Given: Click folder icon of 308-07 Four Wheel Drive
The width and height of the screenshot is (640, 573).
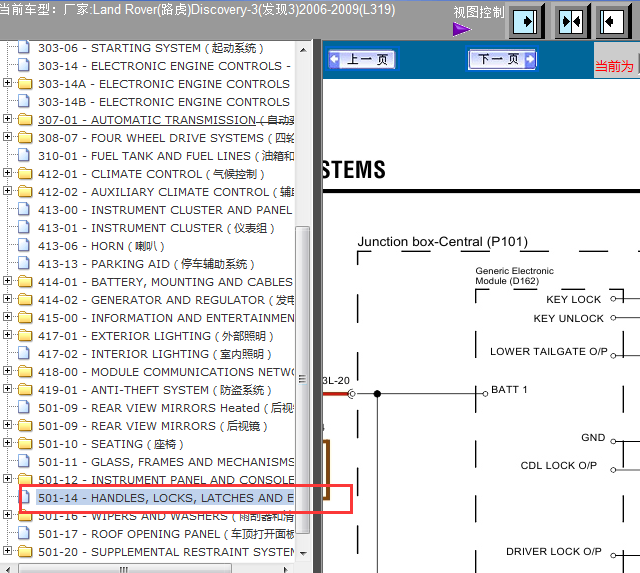Looking at the screenshot, I should point(25,138).
